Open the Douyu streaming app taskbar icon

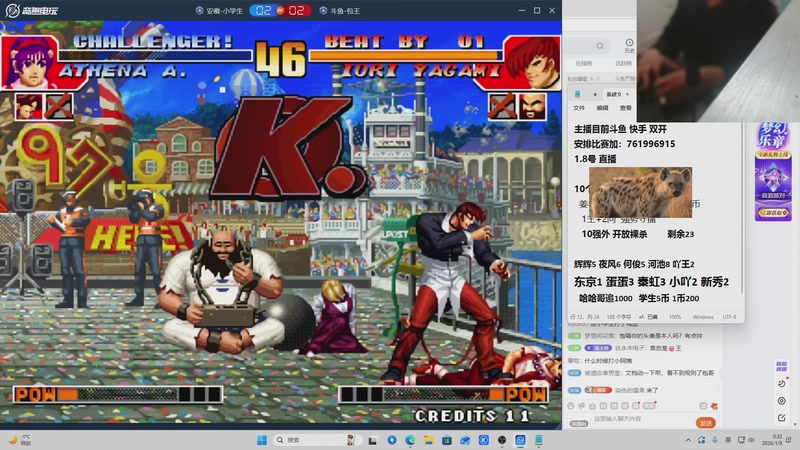pyautogui.click(x=520, y=440)
